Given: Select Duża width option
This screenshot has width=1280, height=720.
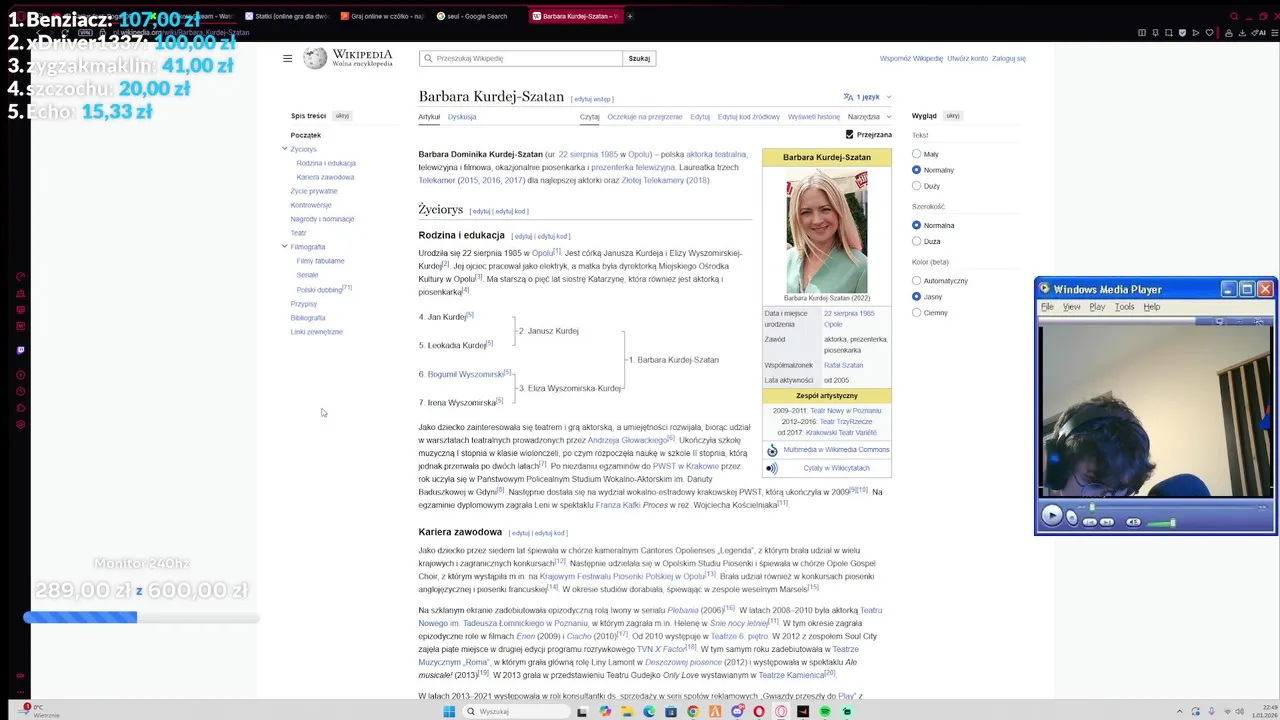Looking at the screenshot, I should pyautogui.click(x=916, y=241).
